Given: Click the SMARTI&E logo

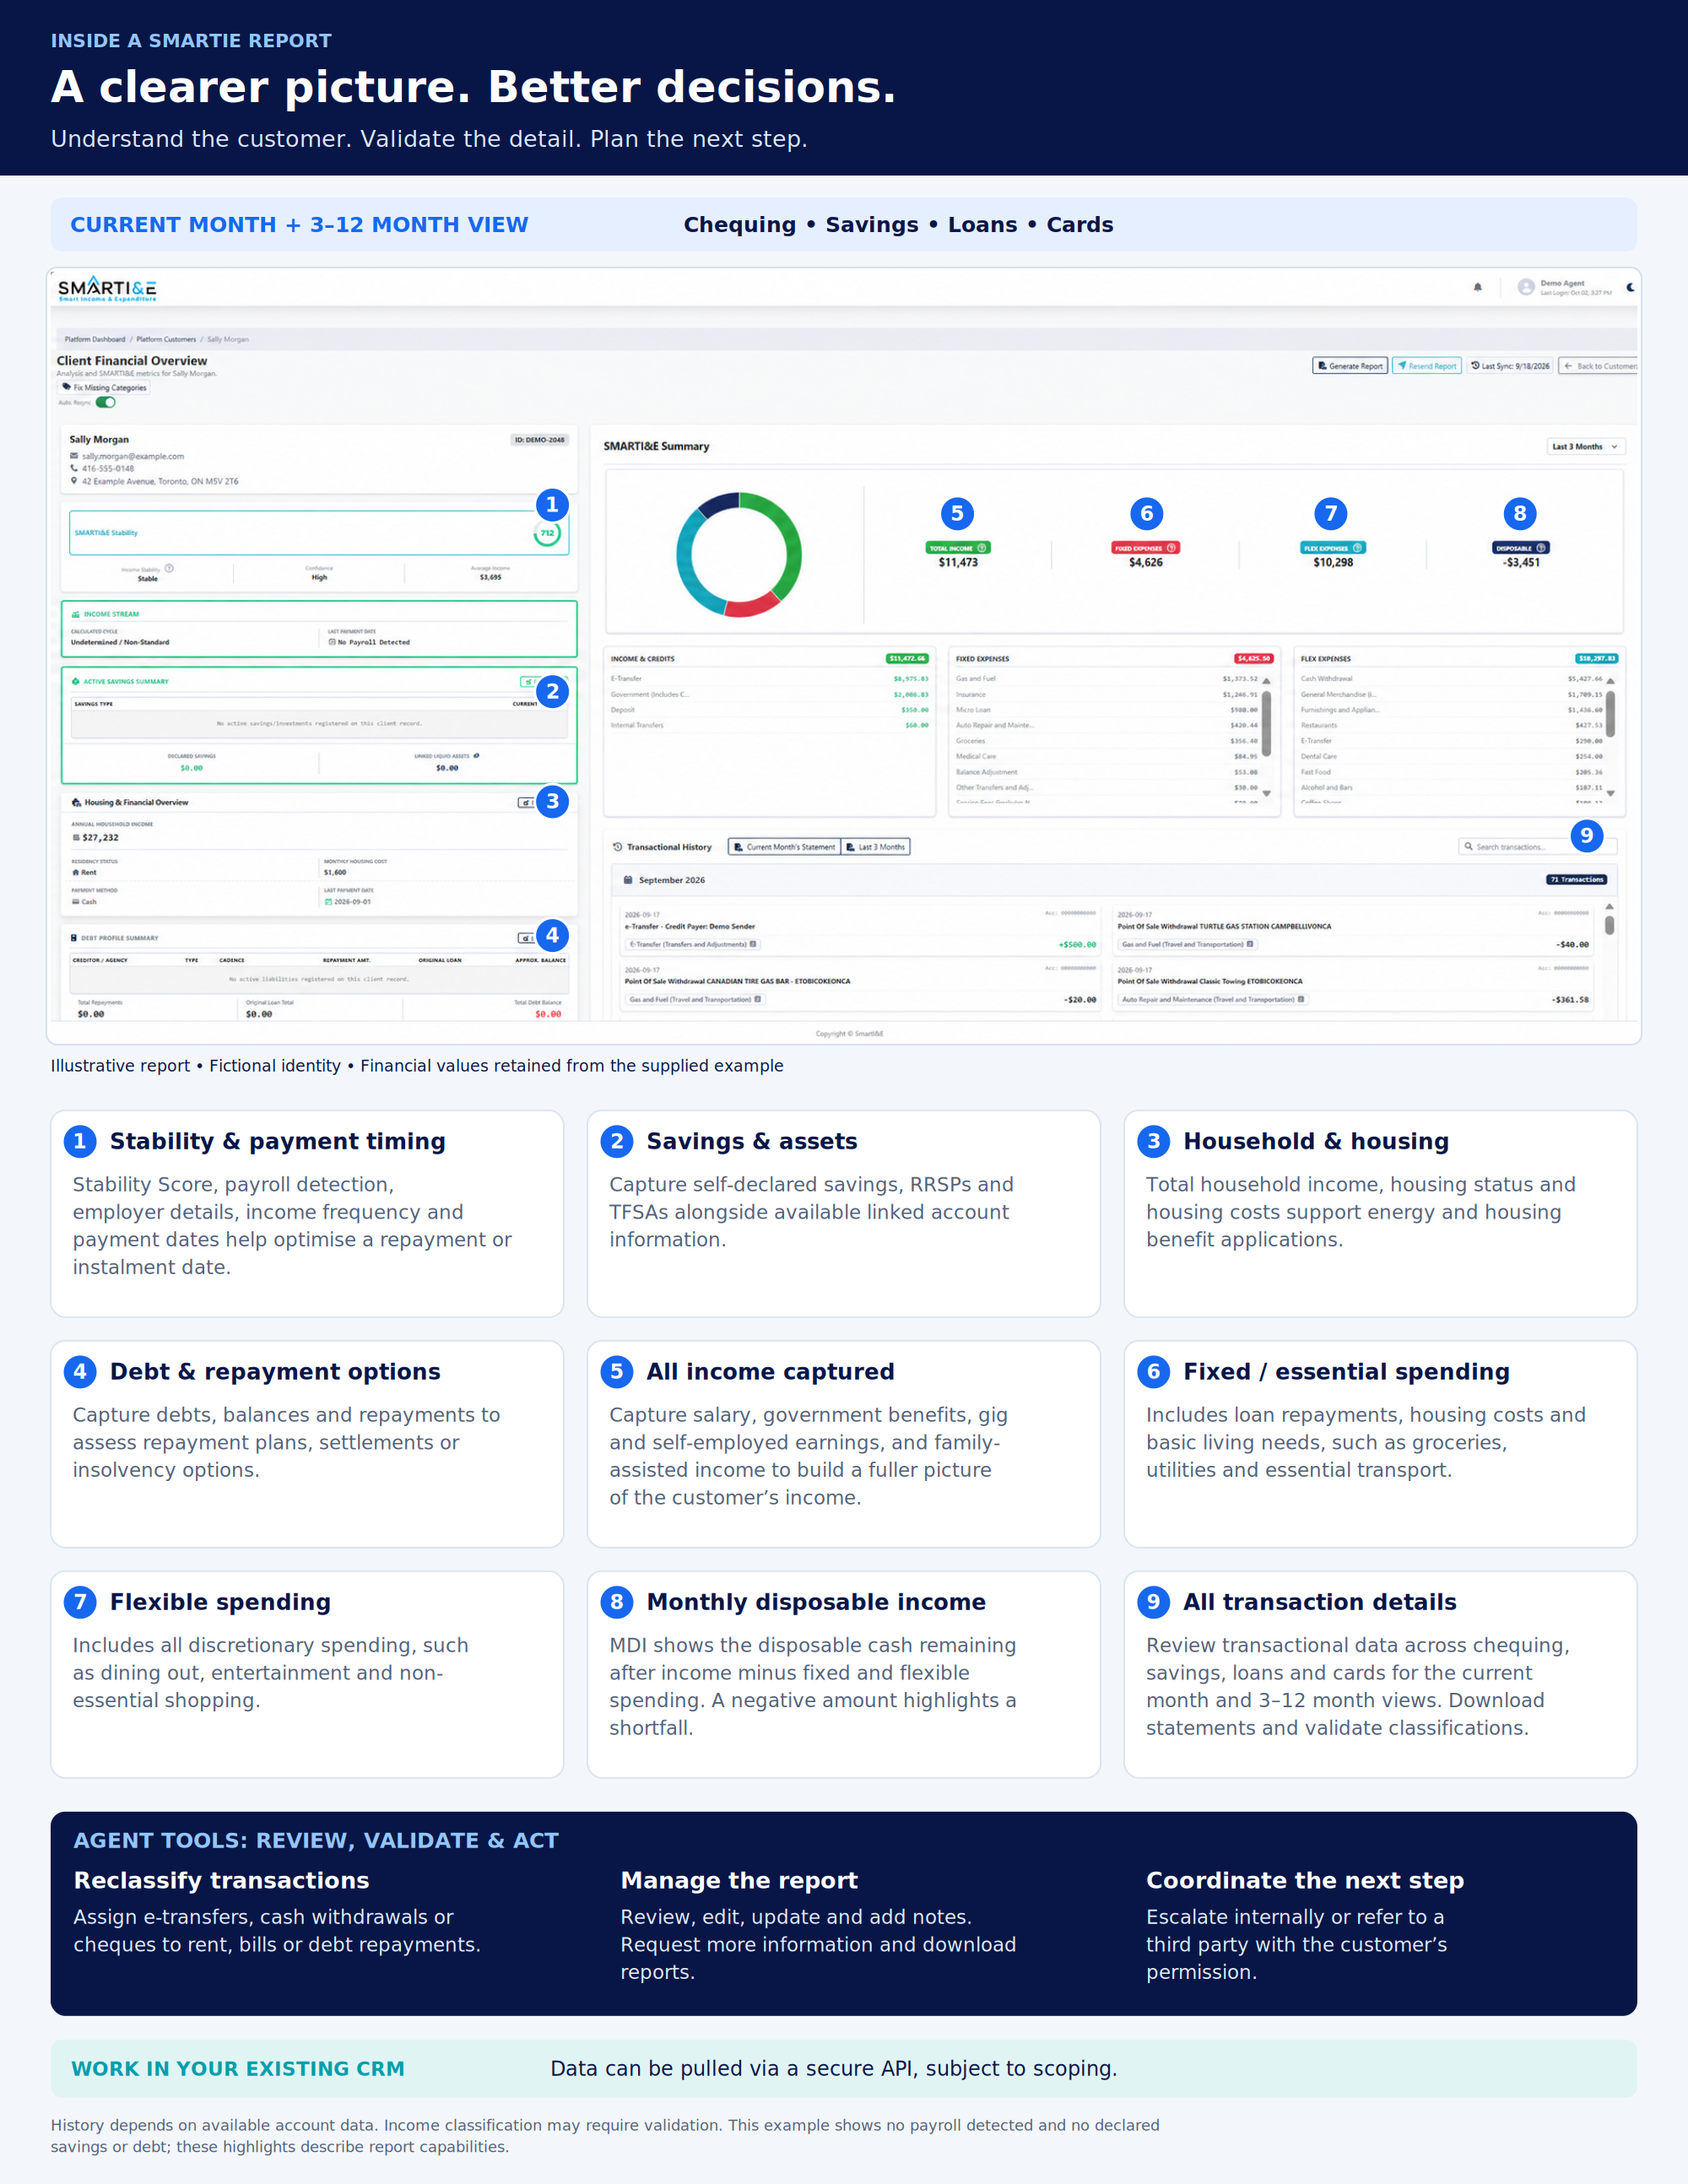Looking at the screenshot, I should point(107,288).
